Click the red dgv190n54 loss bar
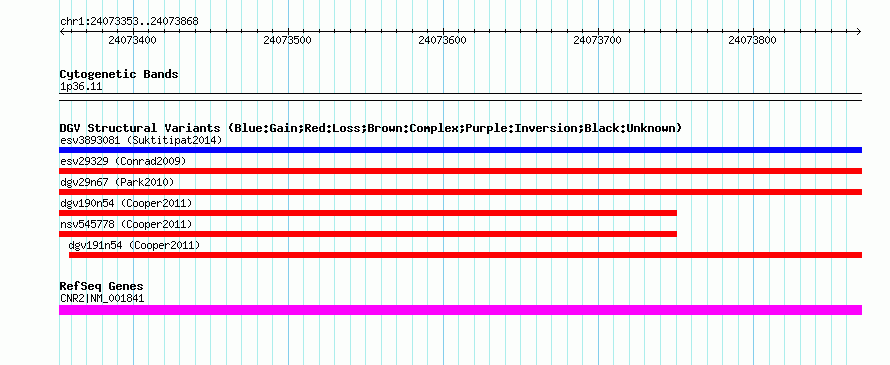Viewport: 890px width, 365px height. click(368, 213)
